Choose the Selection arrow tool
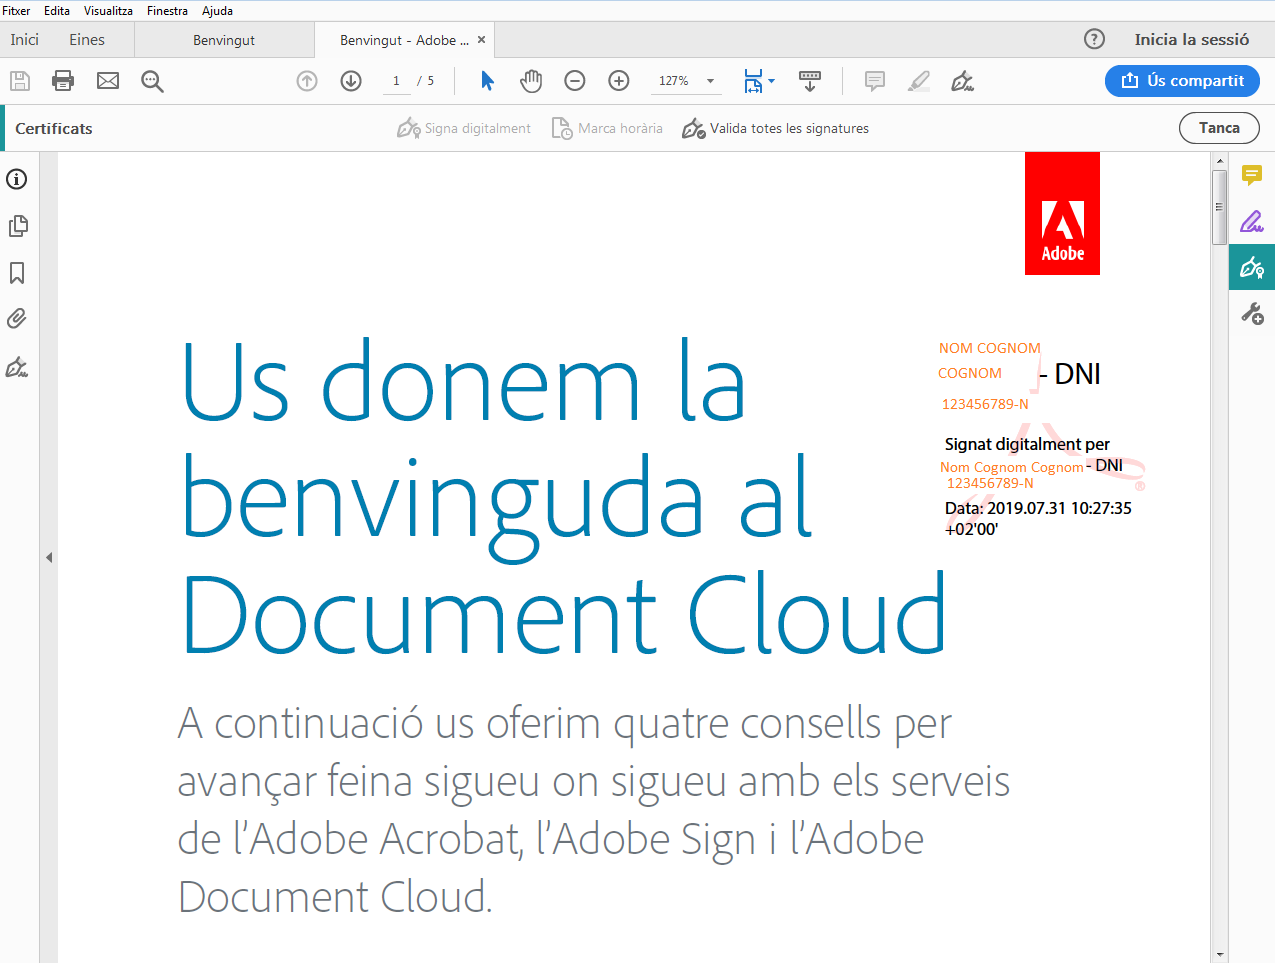The height and width of the screenshot is (963, 1275). click(x=487, y=81)
